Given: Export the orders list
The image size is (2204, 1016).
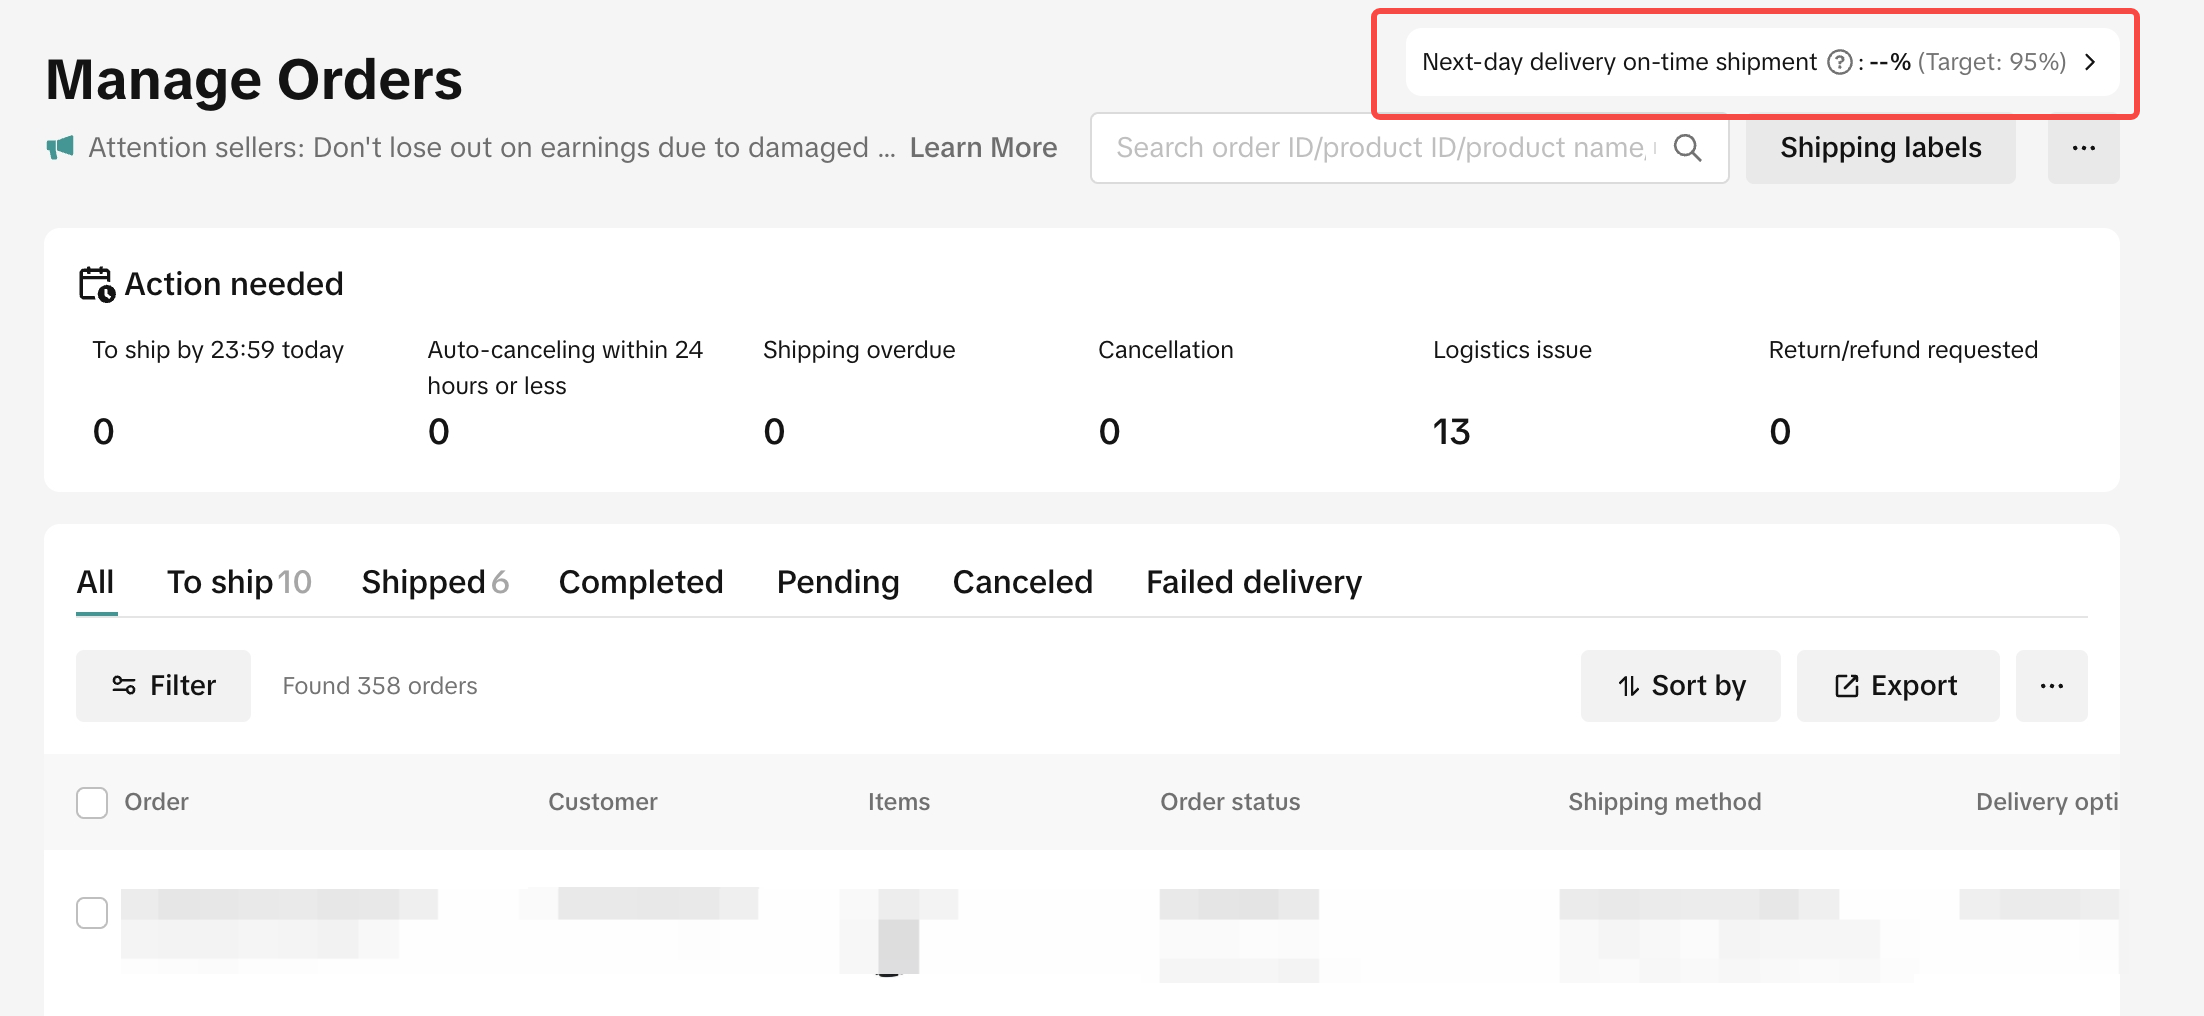Looking at the screenshot, I should tap(1897, 686).
